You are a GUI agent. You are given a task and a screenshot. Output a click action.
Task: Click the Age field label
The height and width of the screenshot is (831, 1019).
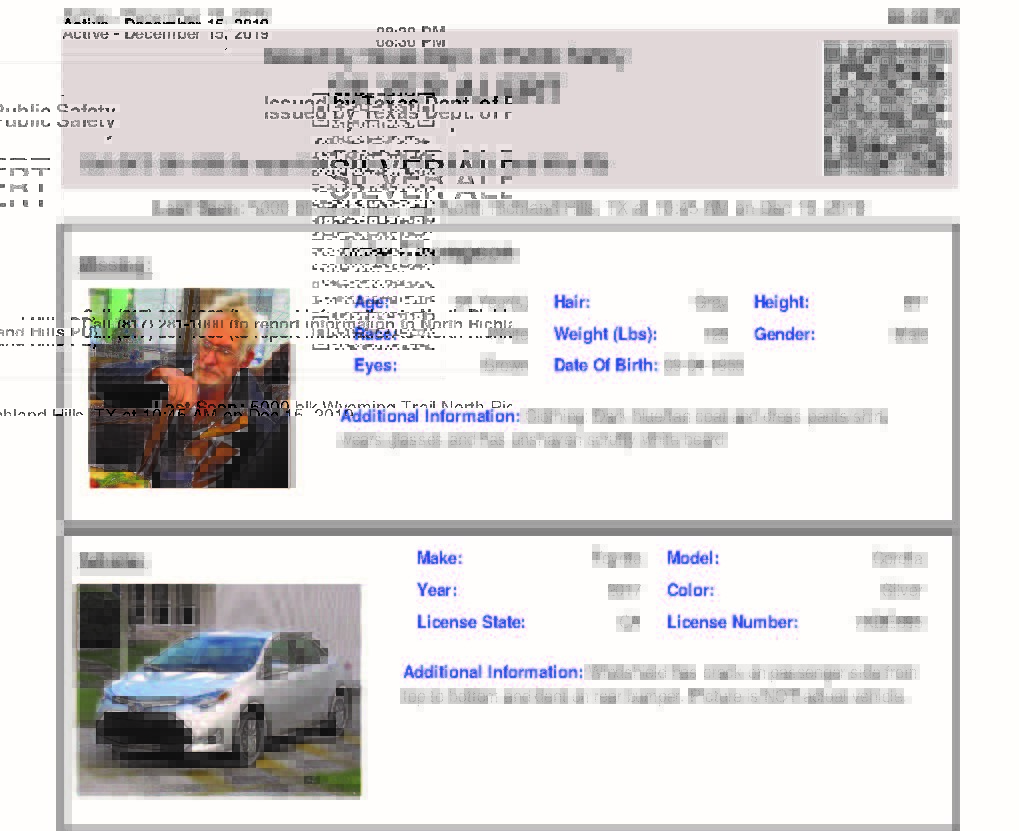pos(371,302)
